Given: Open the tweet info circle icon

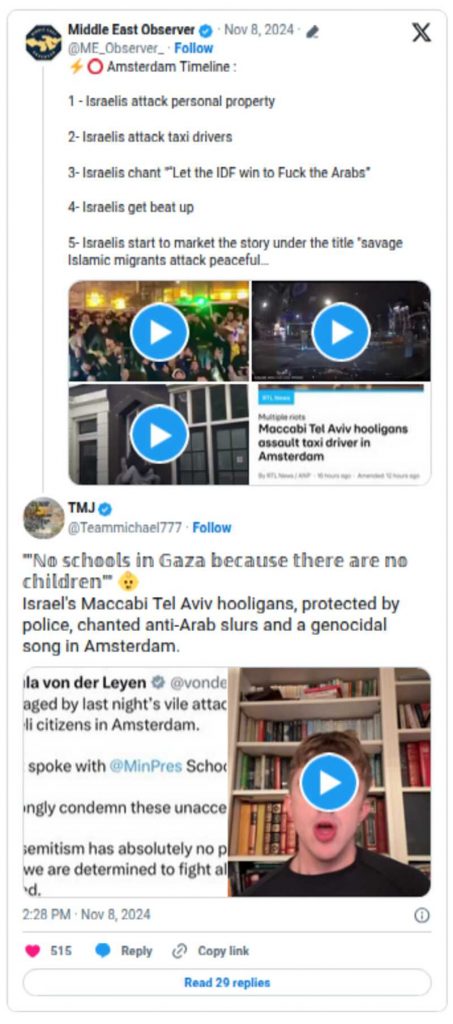Looking at the screenshot, I should [422, 915].
